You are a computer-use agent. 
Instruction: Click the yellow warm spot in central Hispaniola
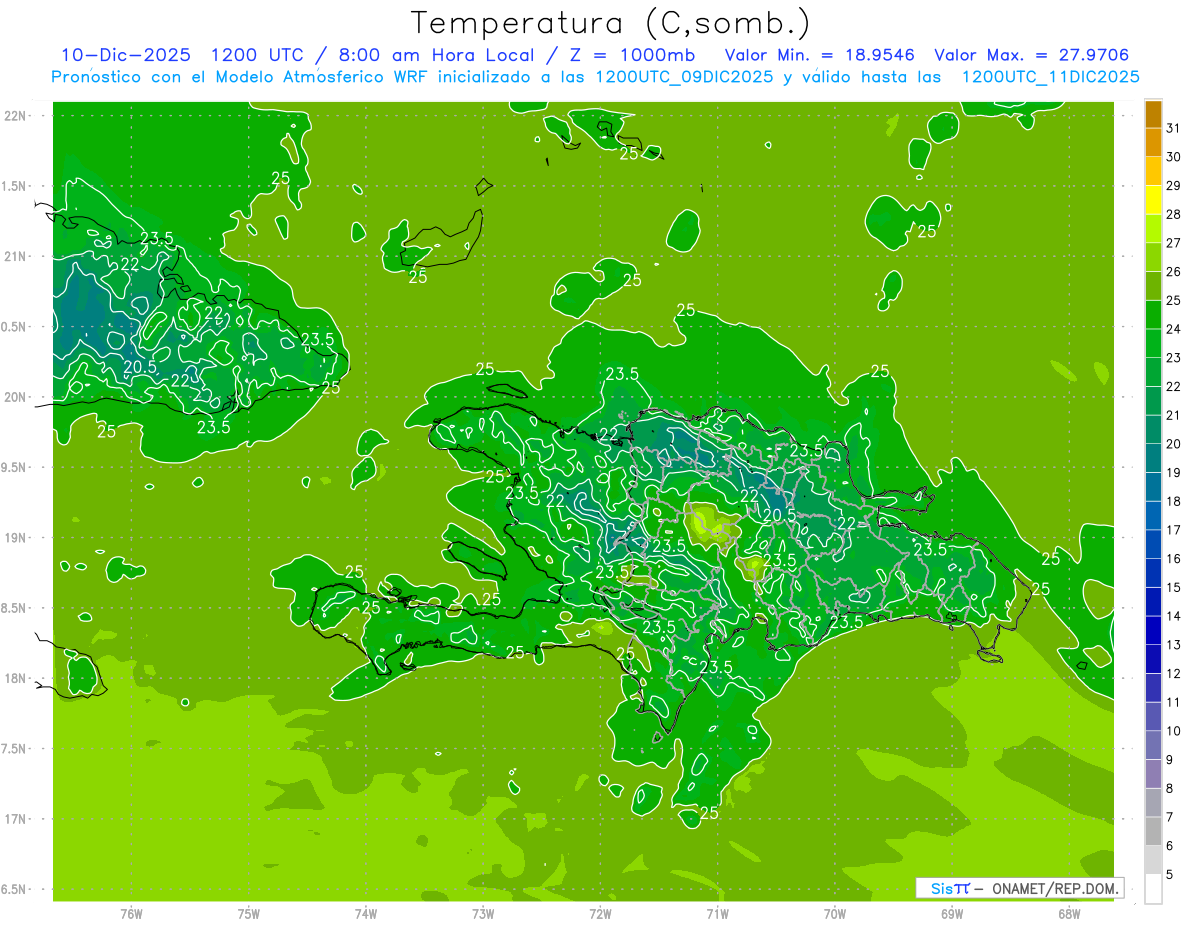pyautogui.click(x=706, y=522)
